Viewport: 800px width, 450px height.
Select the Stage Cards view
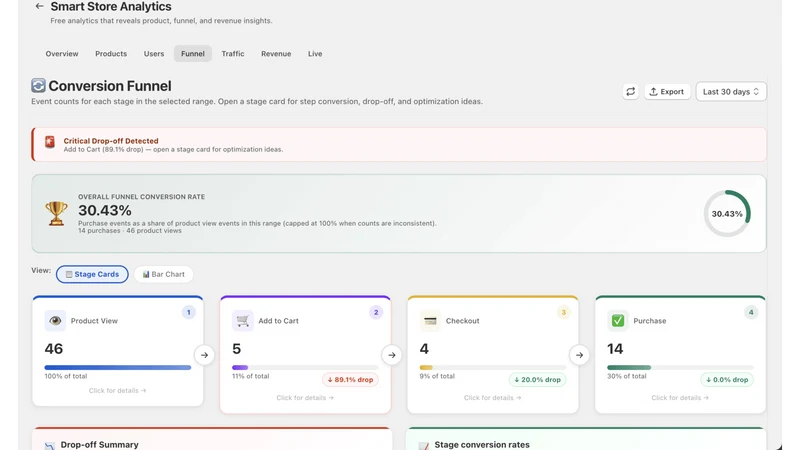(92, 274)
